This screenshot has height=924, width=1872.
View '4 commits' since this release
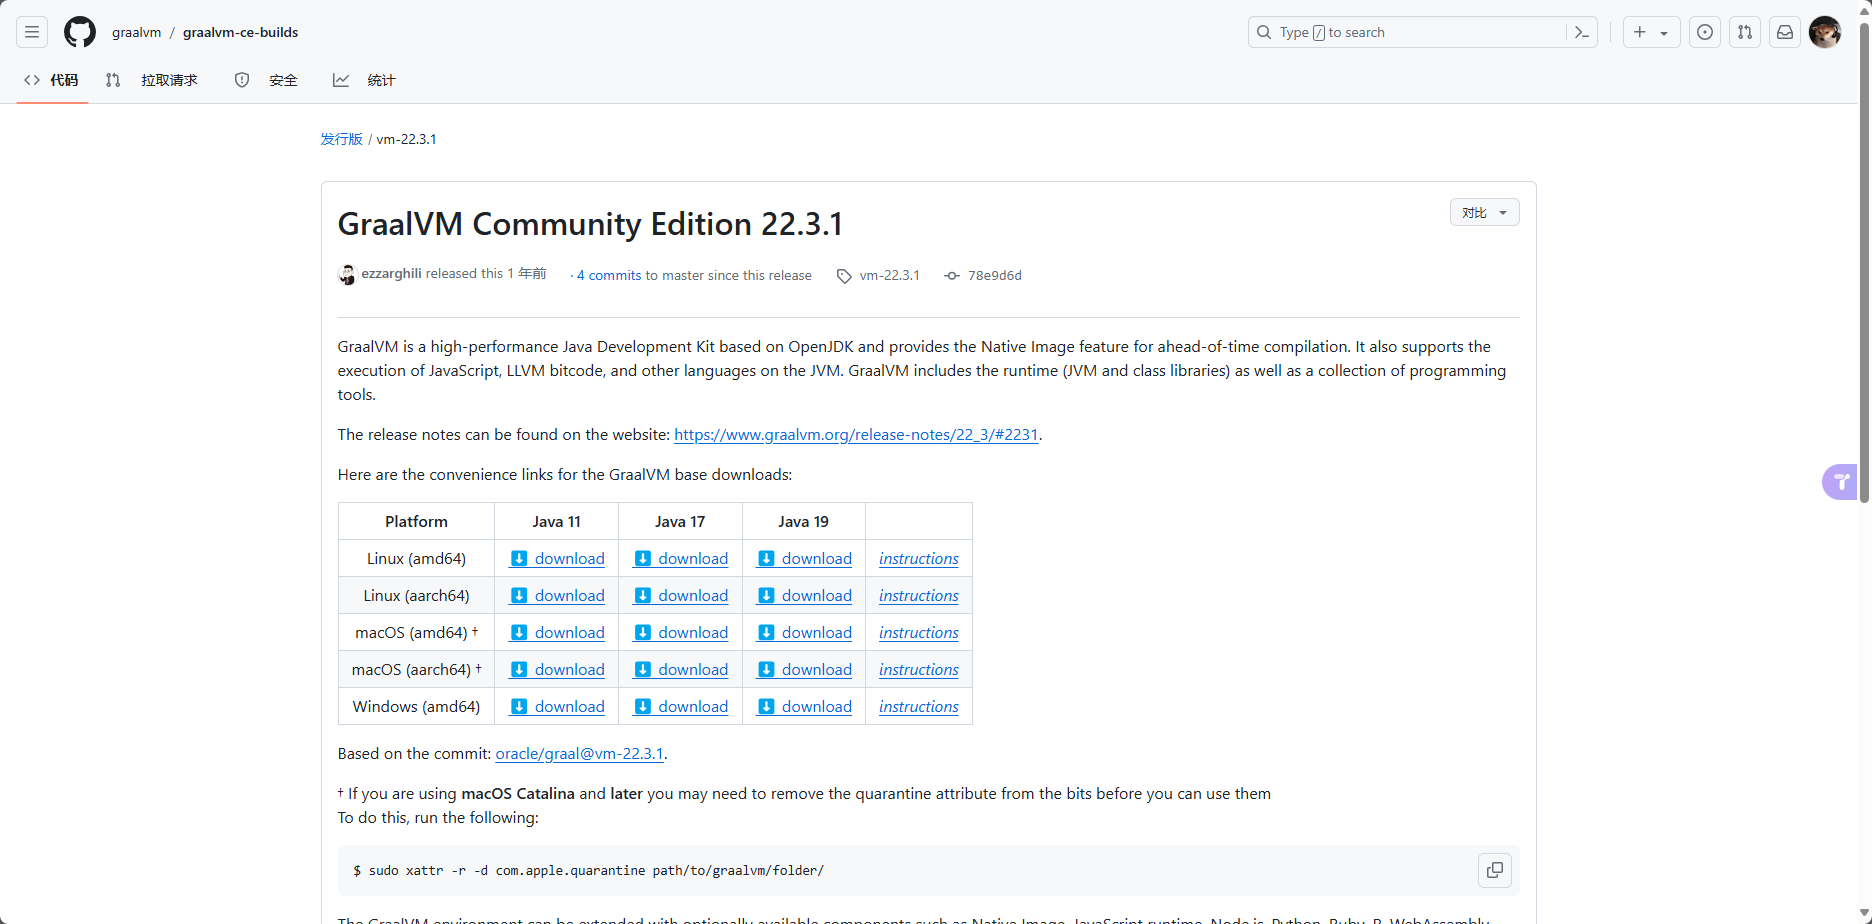pyautogui.click(x=609, y=275)
